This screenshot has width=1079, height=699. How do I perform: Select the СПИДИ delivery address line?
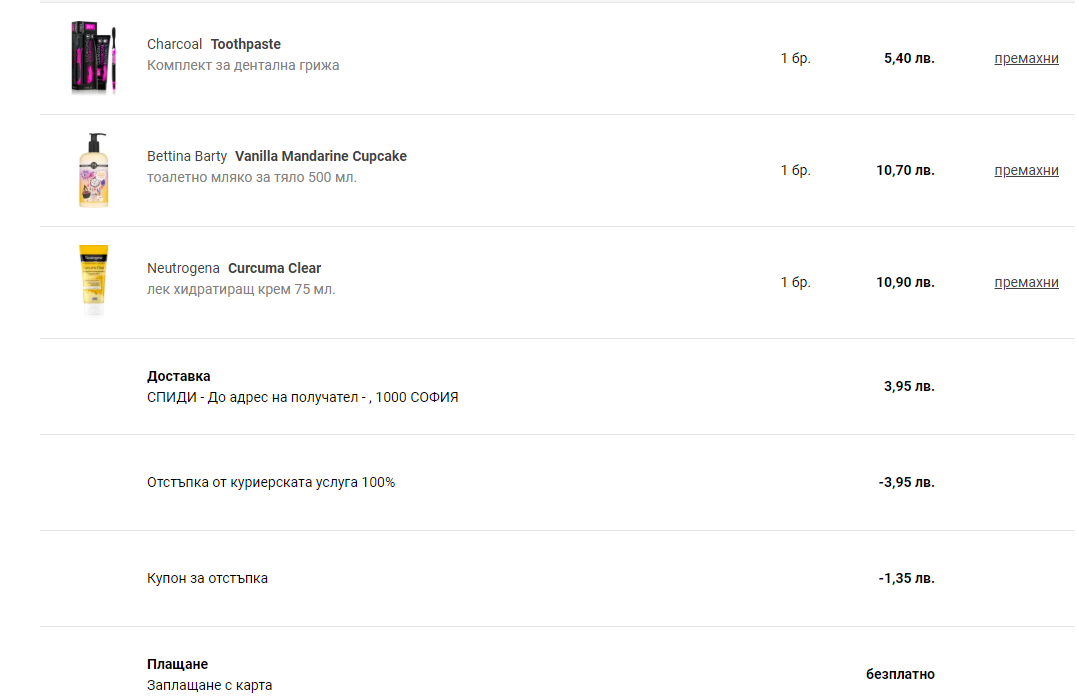tap(303, 398)
